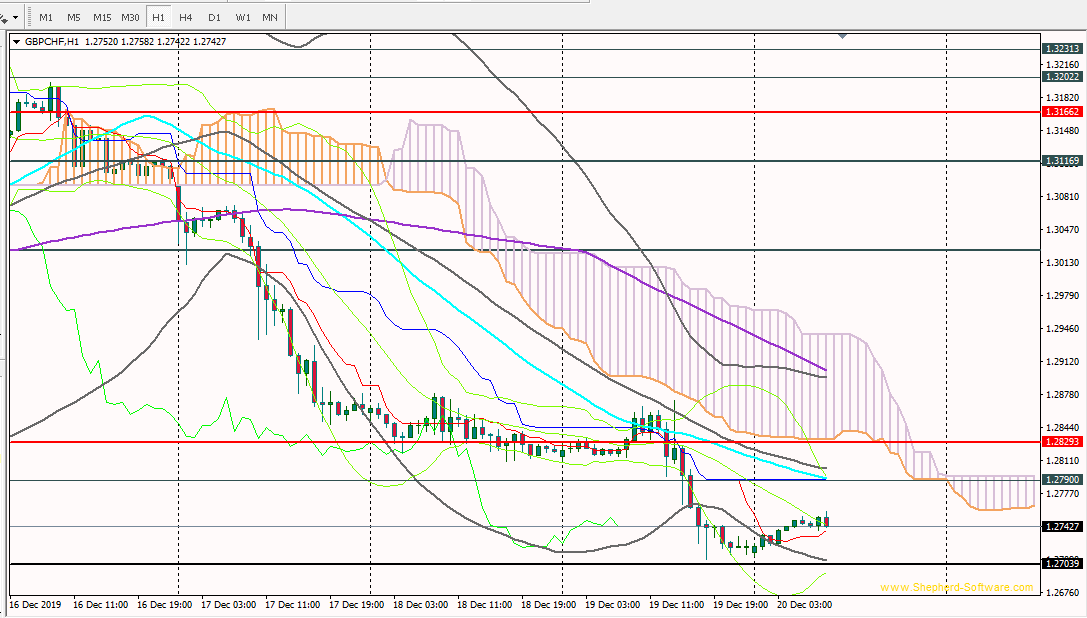The height and width of the screenshot is (618, 1087).
Task: Click the 17 Dec 19:00 time label
Action: tap(356, 605)
